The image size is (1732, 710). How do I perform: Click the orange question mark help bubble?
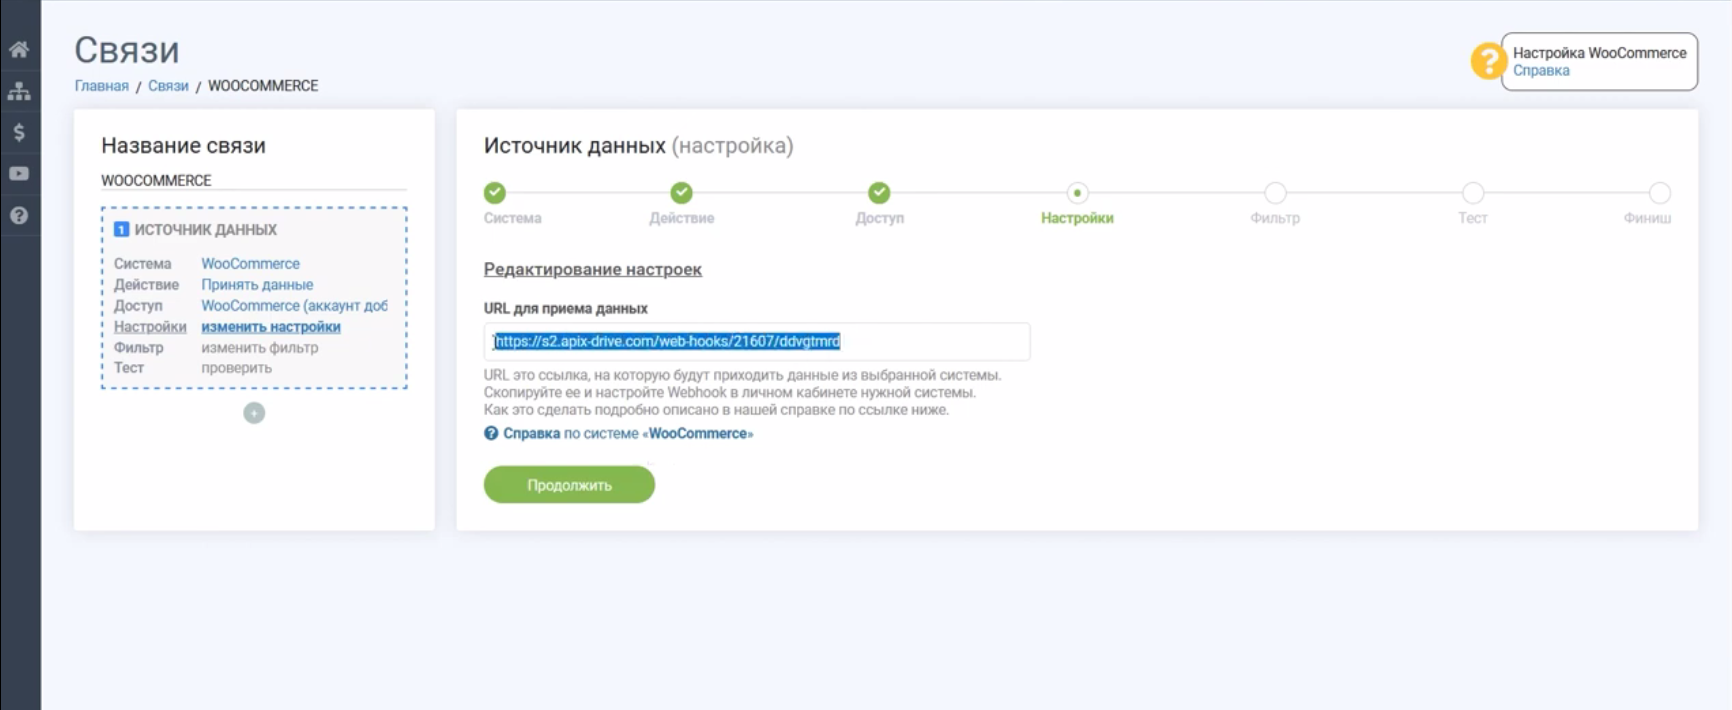(1488, 61)
